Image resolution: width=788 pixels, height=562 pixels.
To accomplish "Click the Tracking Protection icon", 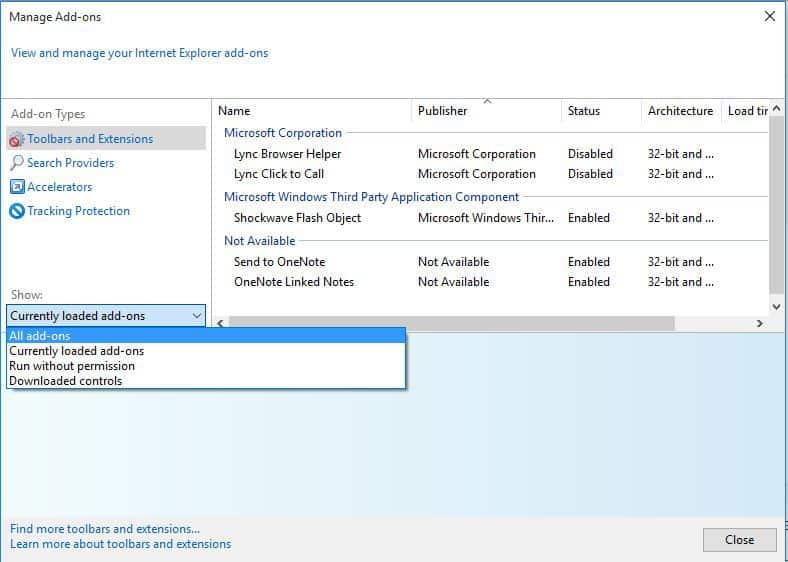I will click(x=17, y=211).
